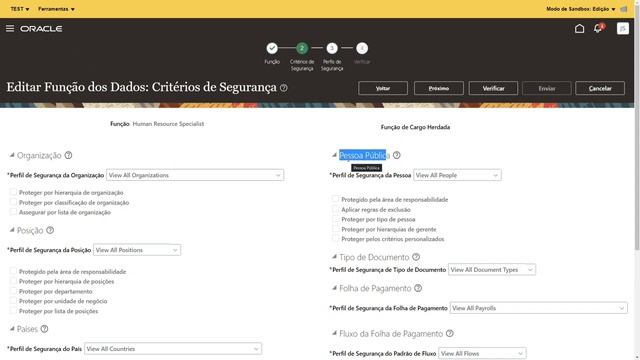Image resolution: width=640 pixels, height=360 pixels.
Task: Jump to step 4 Verificar circle
Action: (362, 48)
